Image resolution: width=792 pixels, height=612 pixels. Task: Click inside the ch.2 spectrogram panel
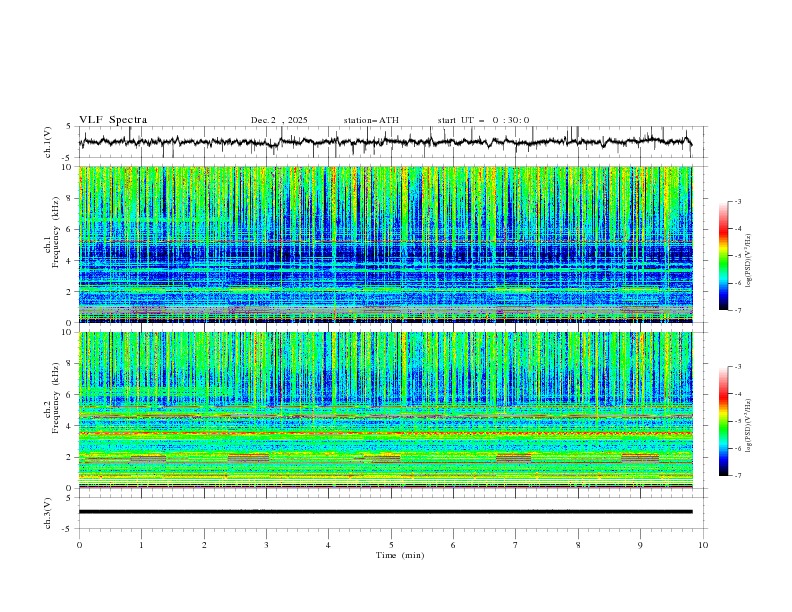pyautogui.click(x=385, y=410)
